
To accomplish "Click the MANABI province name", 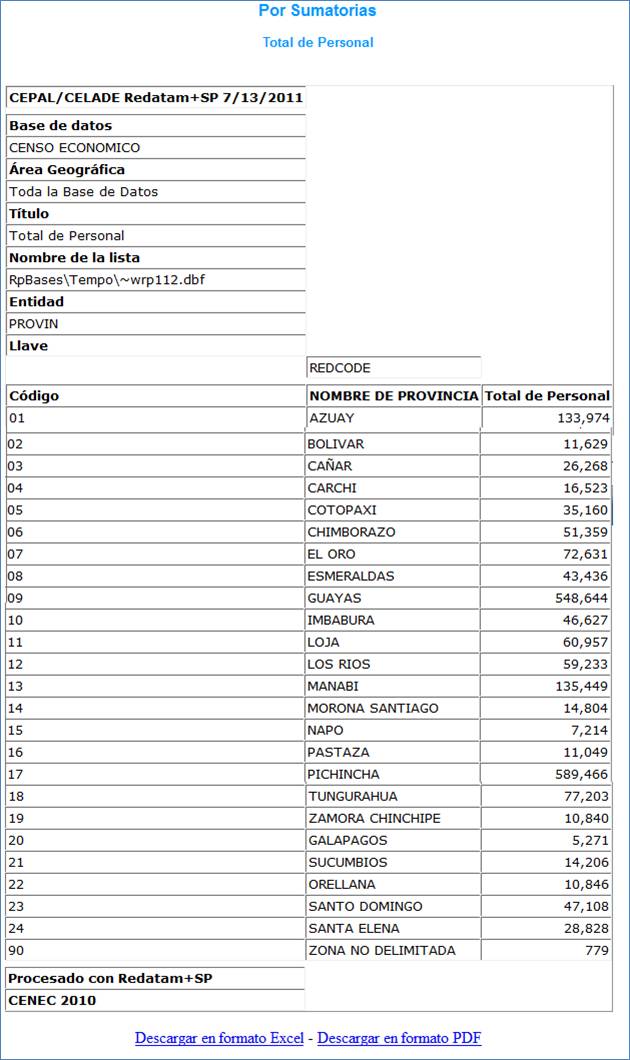I will pyautogui.click(x=333, y=686).
